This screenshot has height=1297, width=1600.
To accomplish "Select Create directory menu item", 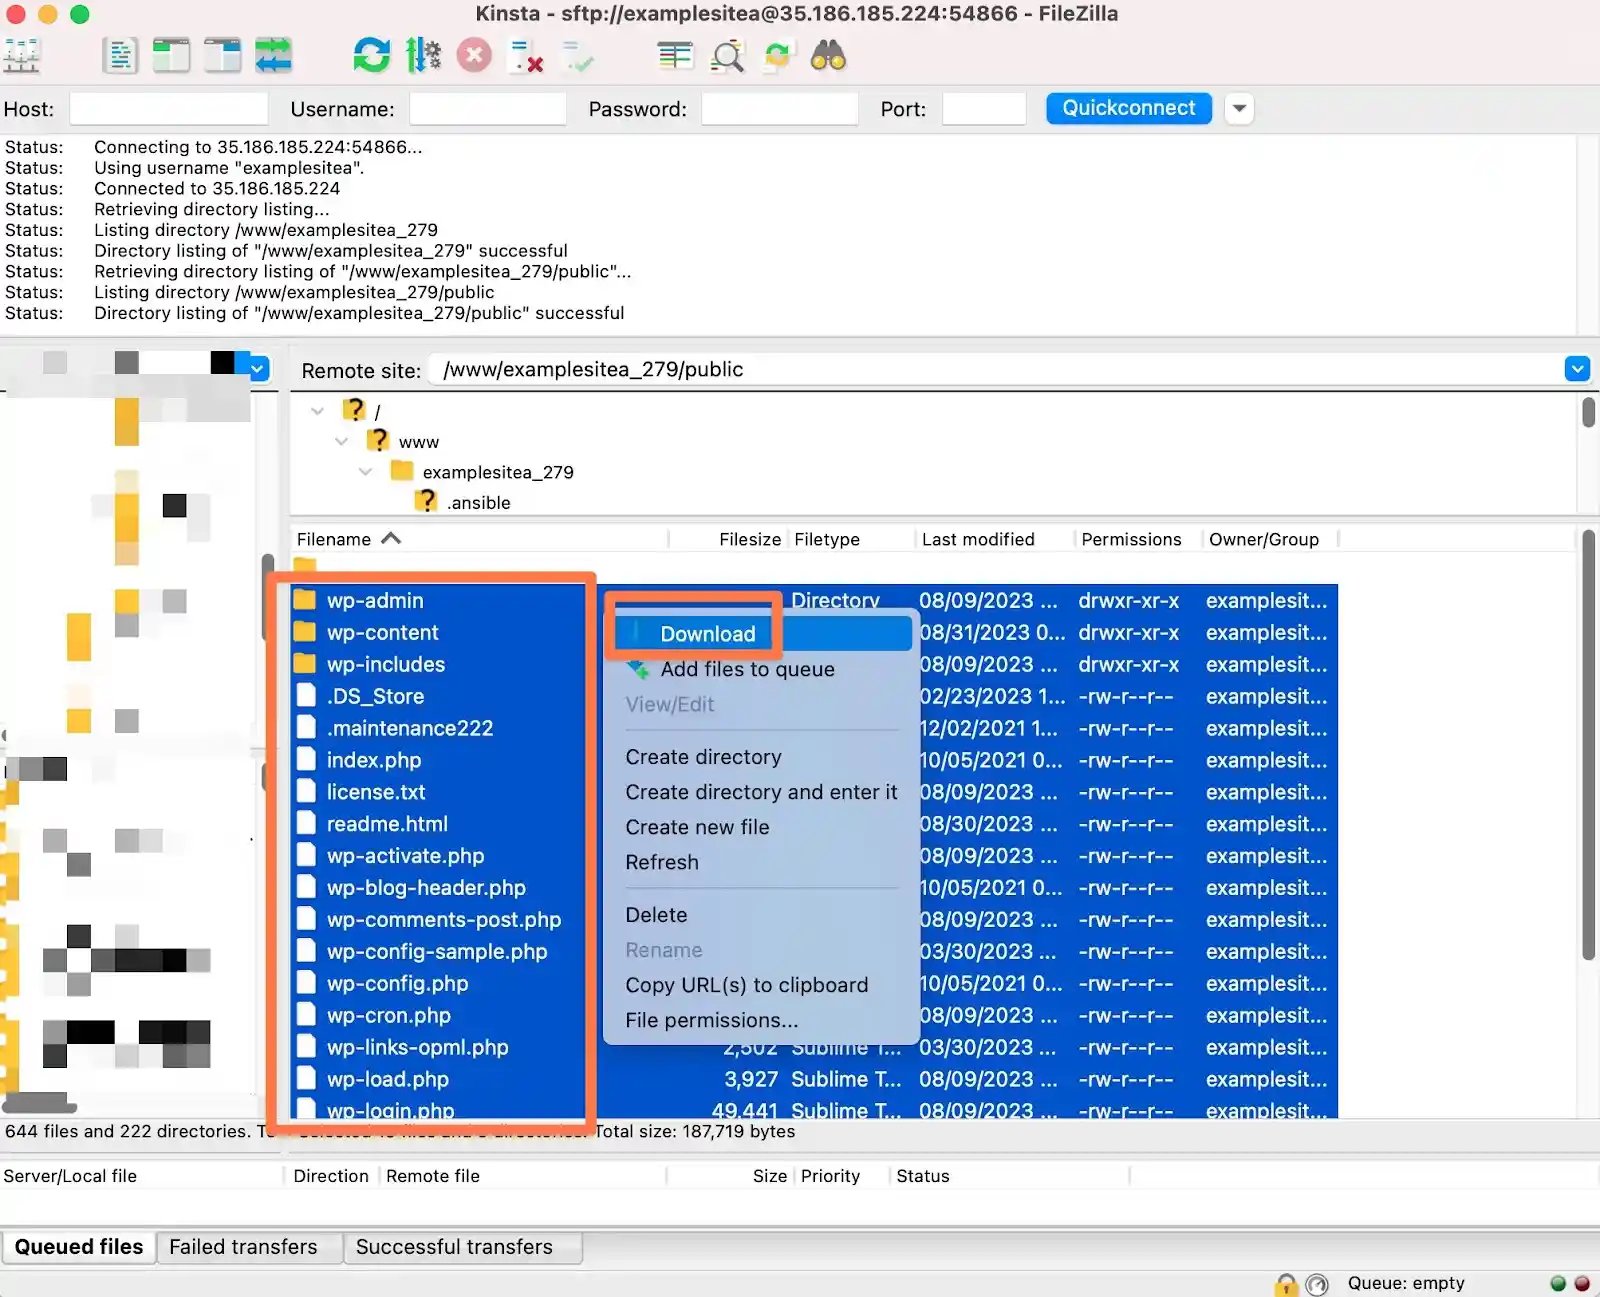I will 703,757.
